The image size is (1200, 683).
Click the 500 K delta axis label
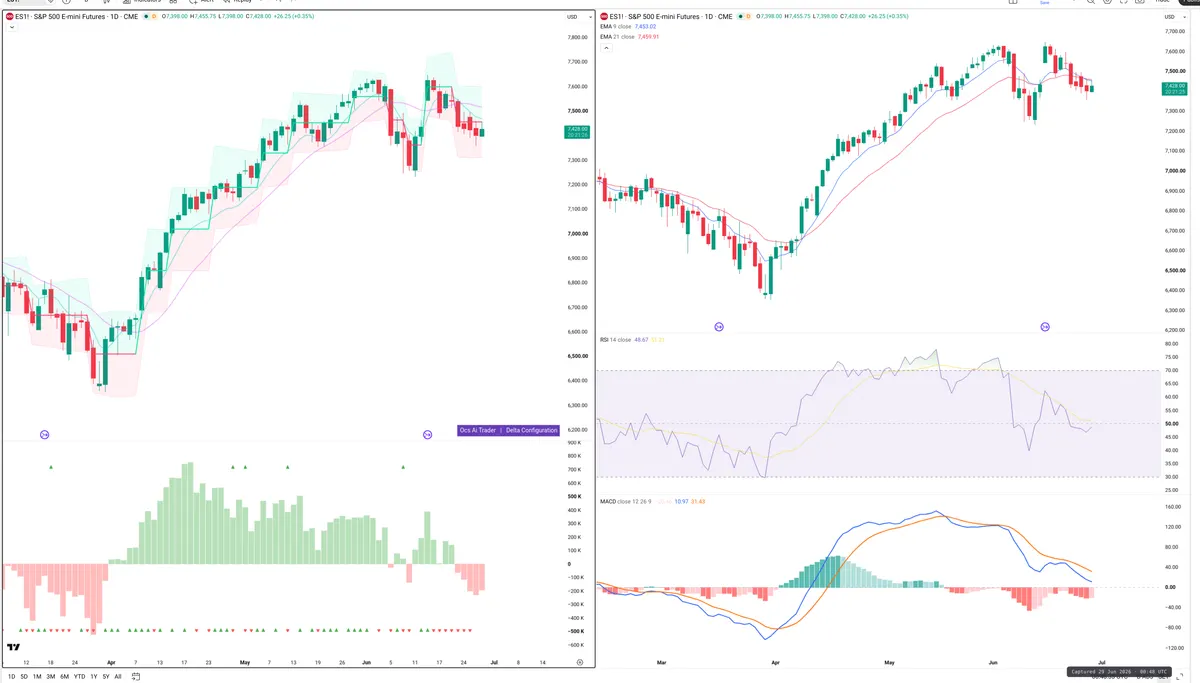[574, 496]
